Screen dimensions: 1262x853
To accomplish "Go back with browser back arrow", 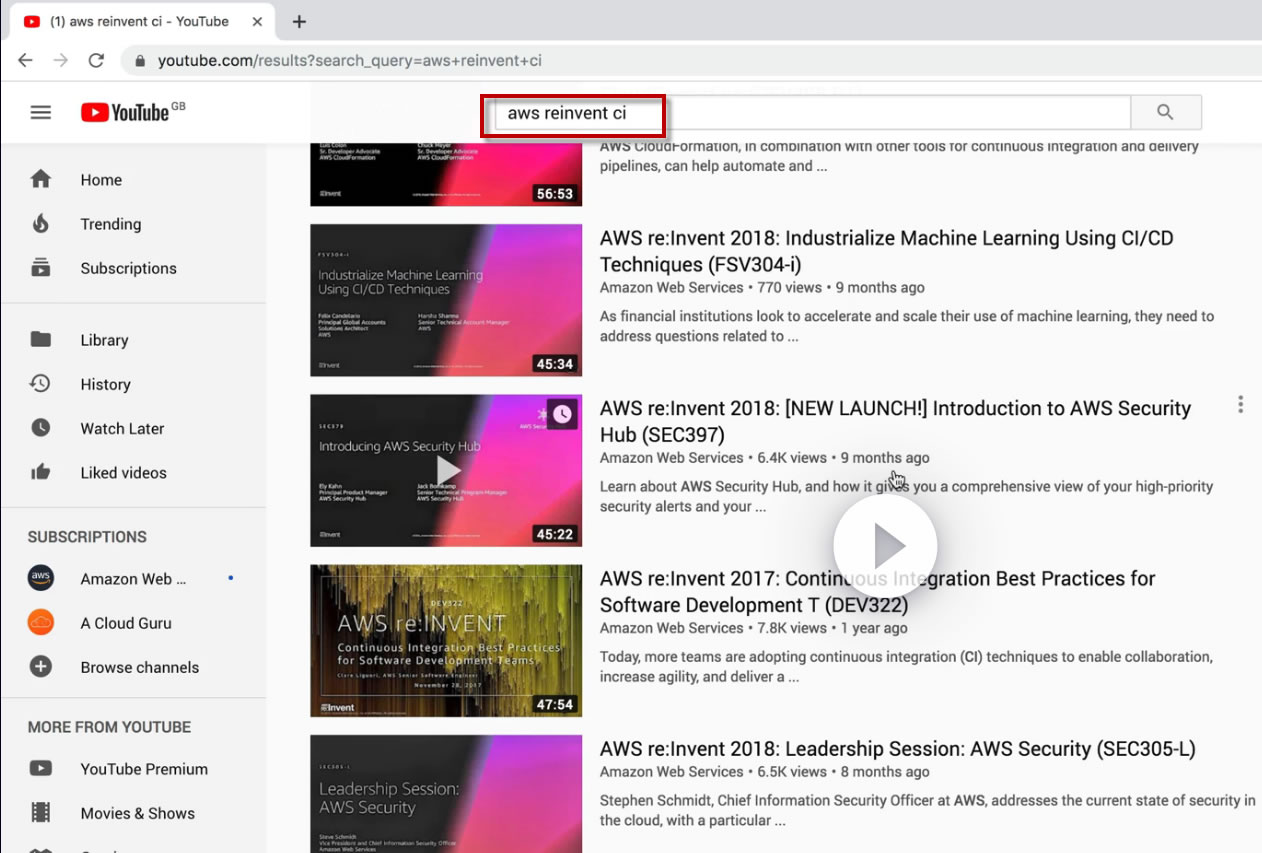I will click(25, 60).
